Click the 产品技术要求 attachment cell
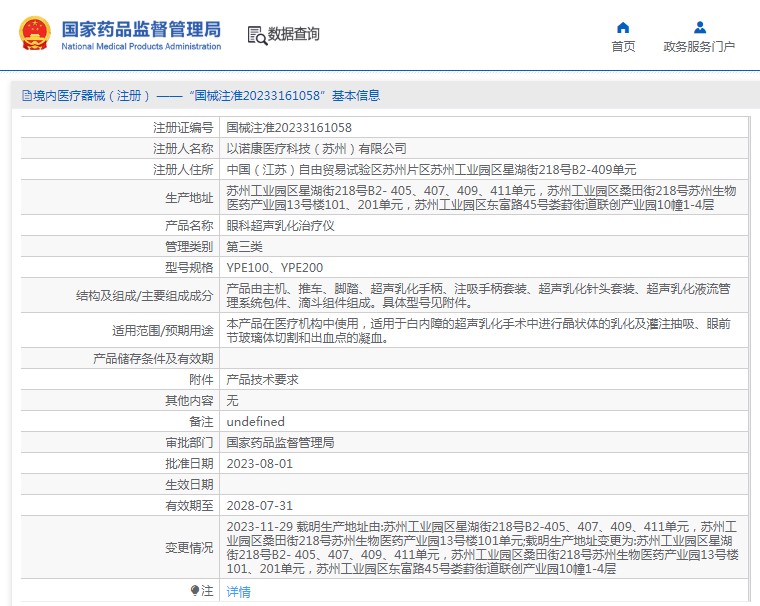 262,380
